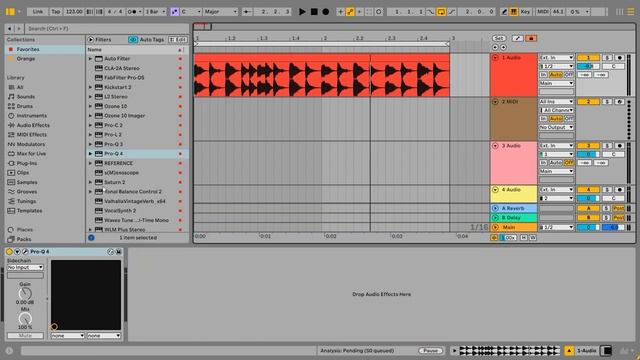Click the Arrangement Record button
Screen dimensions: 640x360
pos(325,12)
